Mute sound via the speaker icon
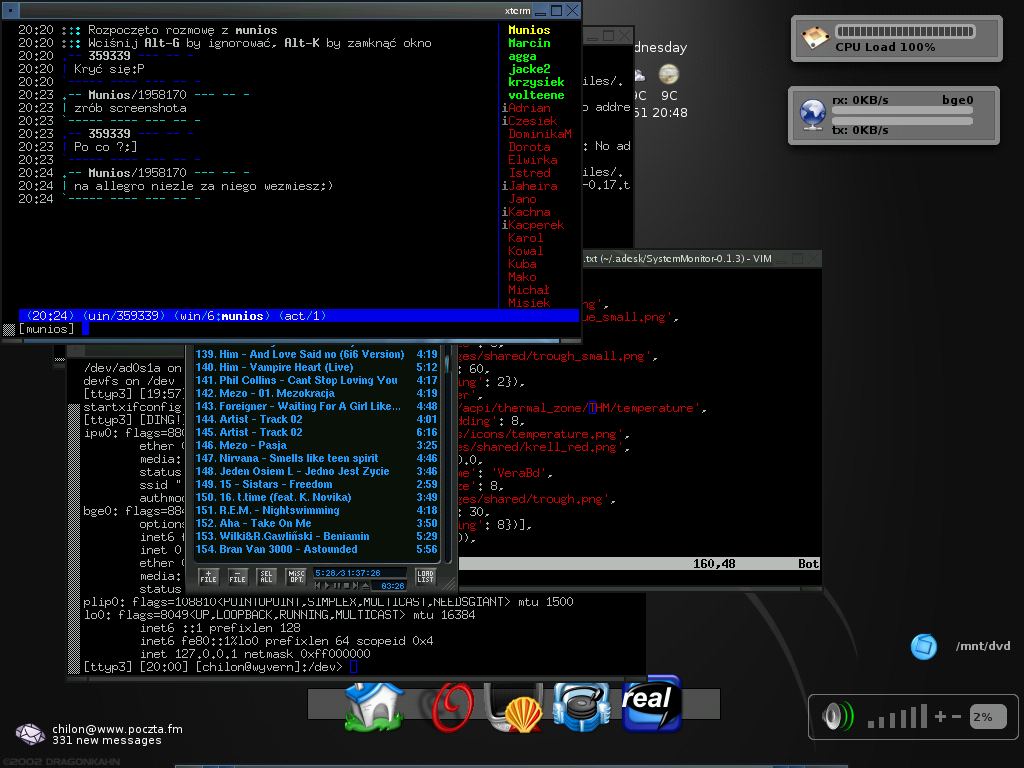 [837, 717]
